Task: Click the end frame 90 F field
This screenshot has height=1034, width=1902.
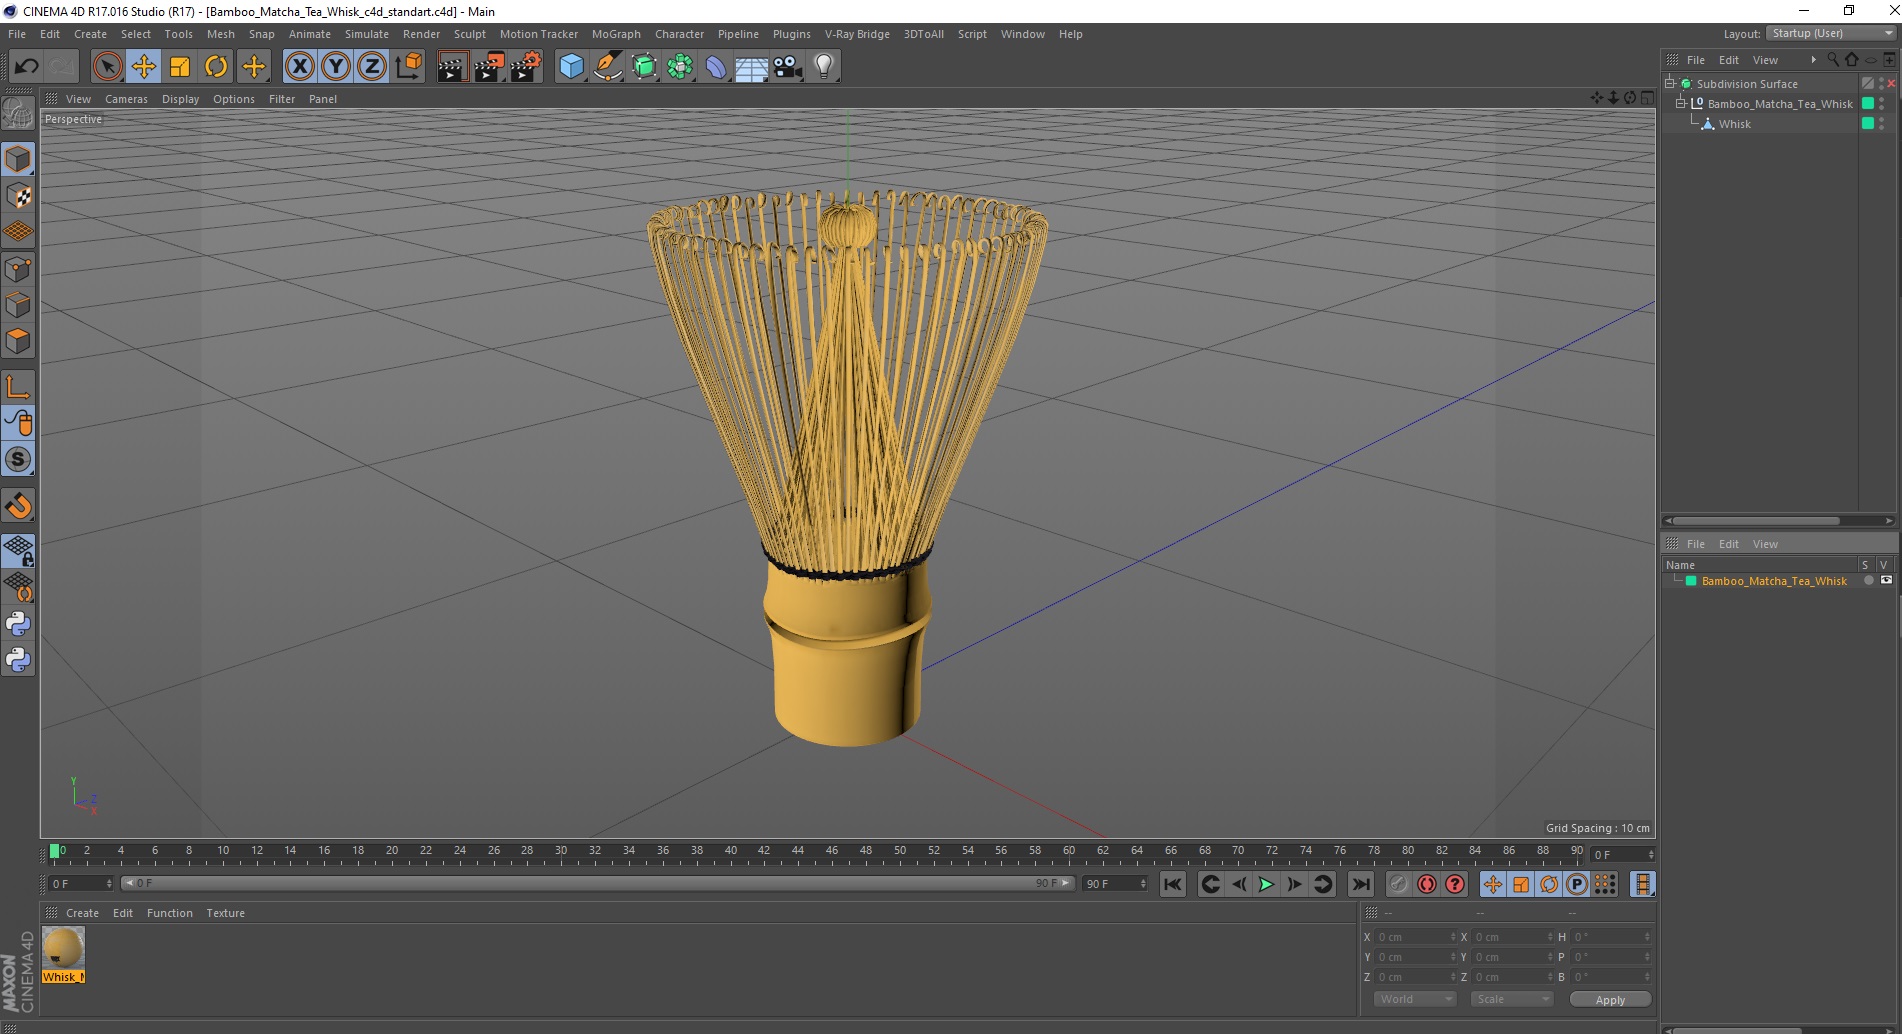Action: click(1115, 884)
